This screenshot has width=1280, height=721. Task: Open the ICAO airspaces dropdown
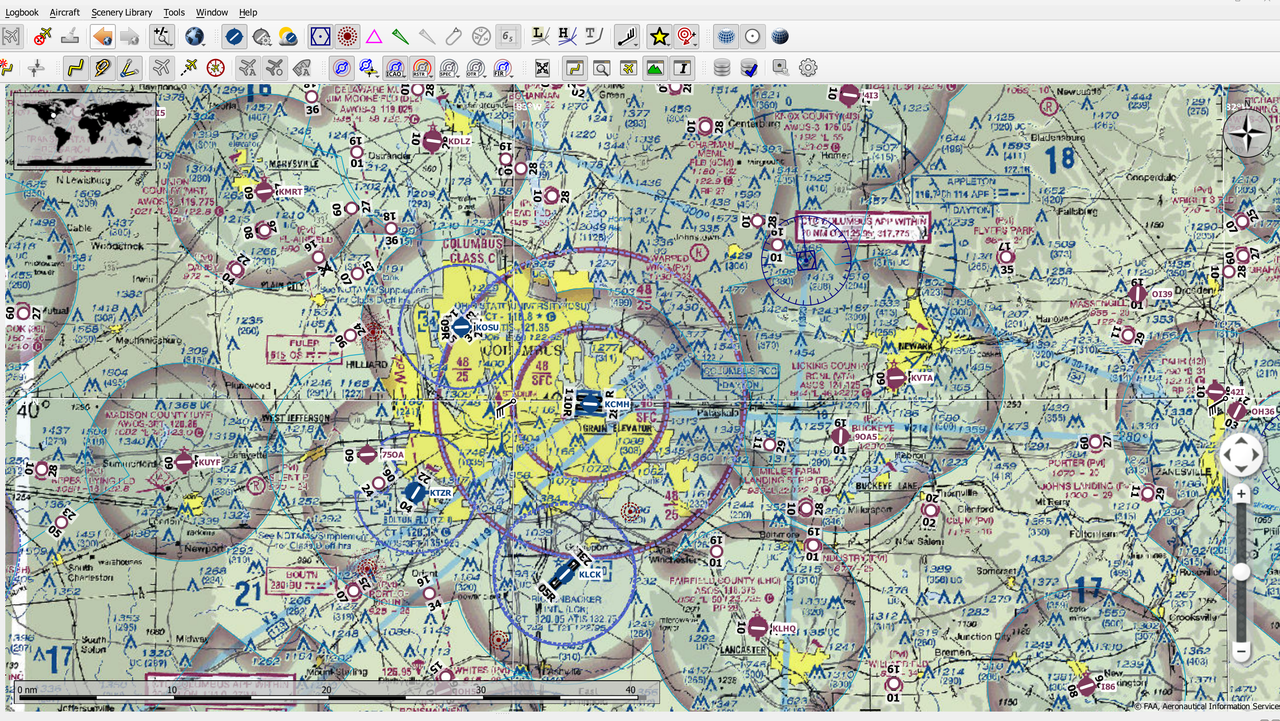click(395, 68)
